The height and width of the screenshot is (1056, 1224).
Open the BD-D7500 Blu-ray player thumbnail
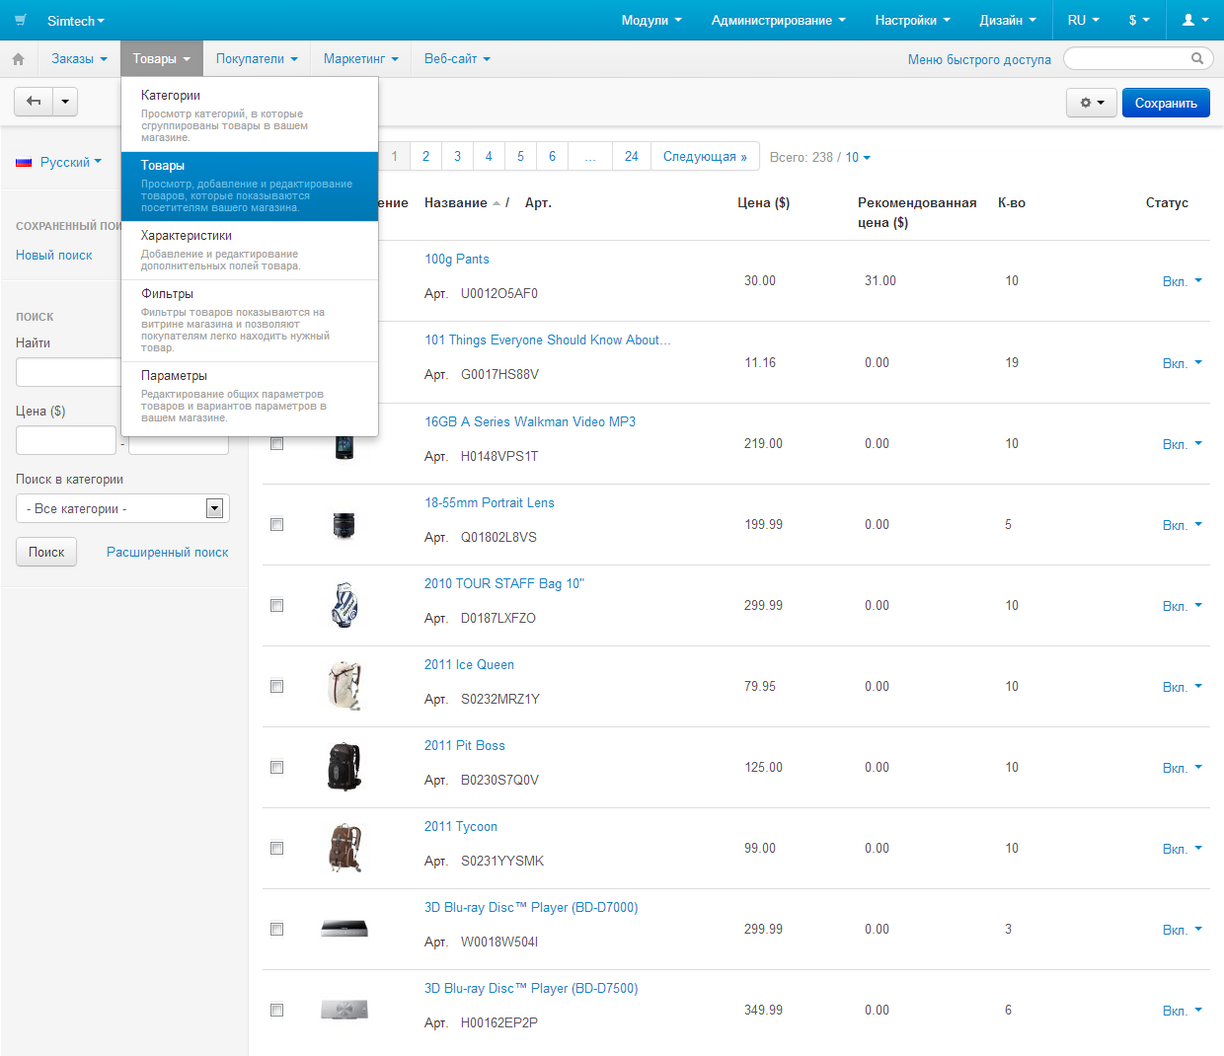[x=344, y=1010]
